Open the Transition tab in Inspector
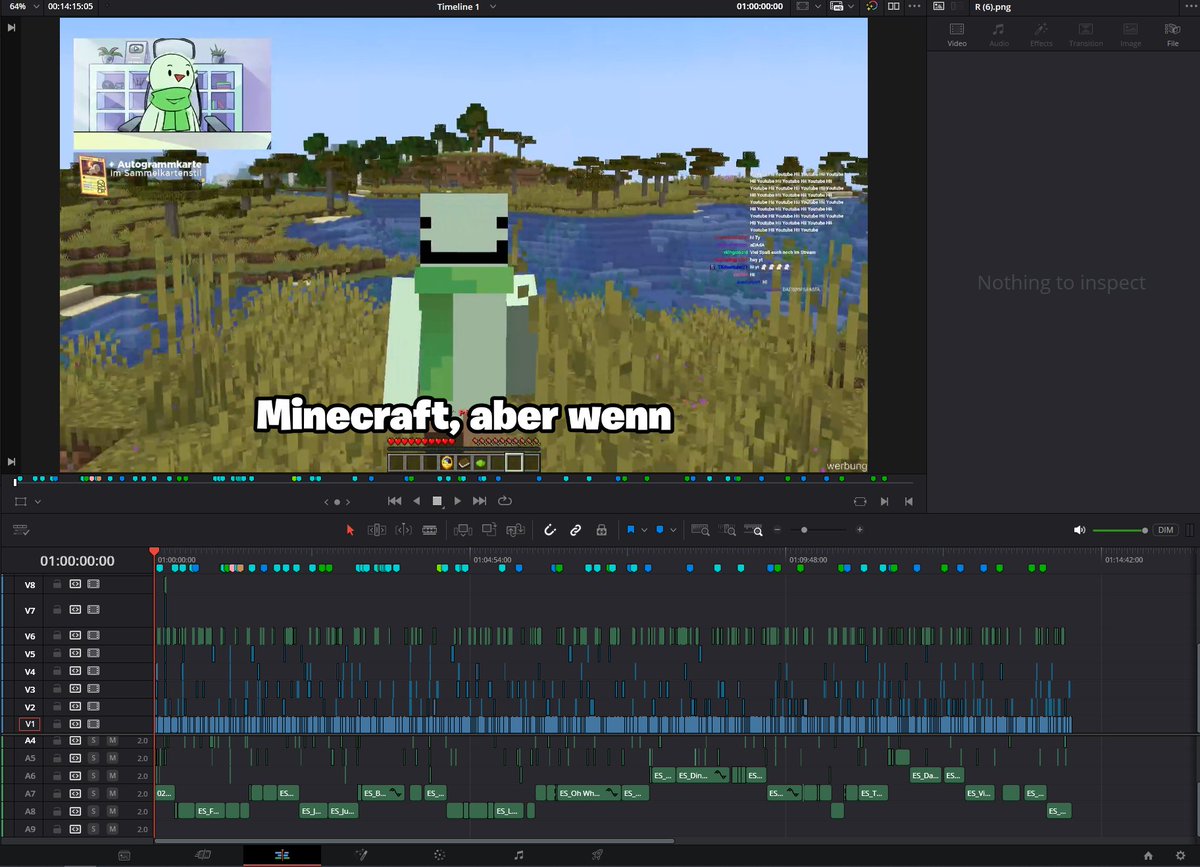 click(x=1086, y=35)
